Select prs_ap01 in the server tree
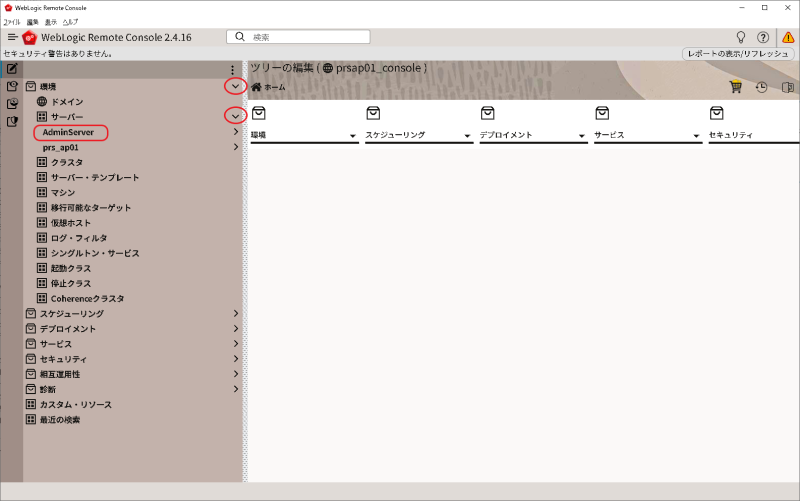This screenshot has height=501, width=800. point(61,147)
